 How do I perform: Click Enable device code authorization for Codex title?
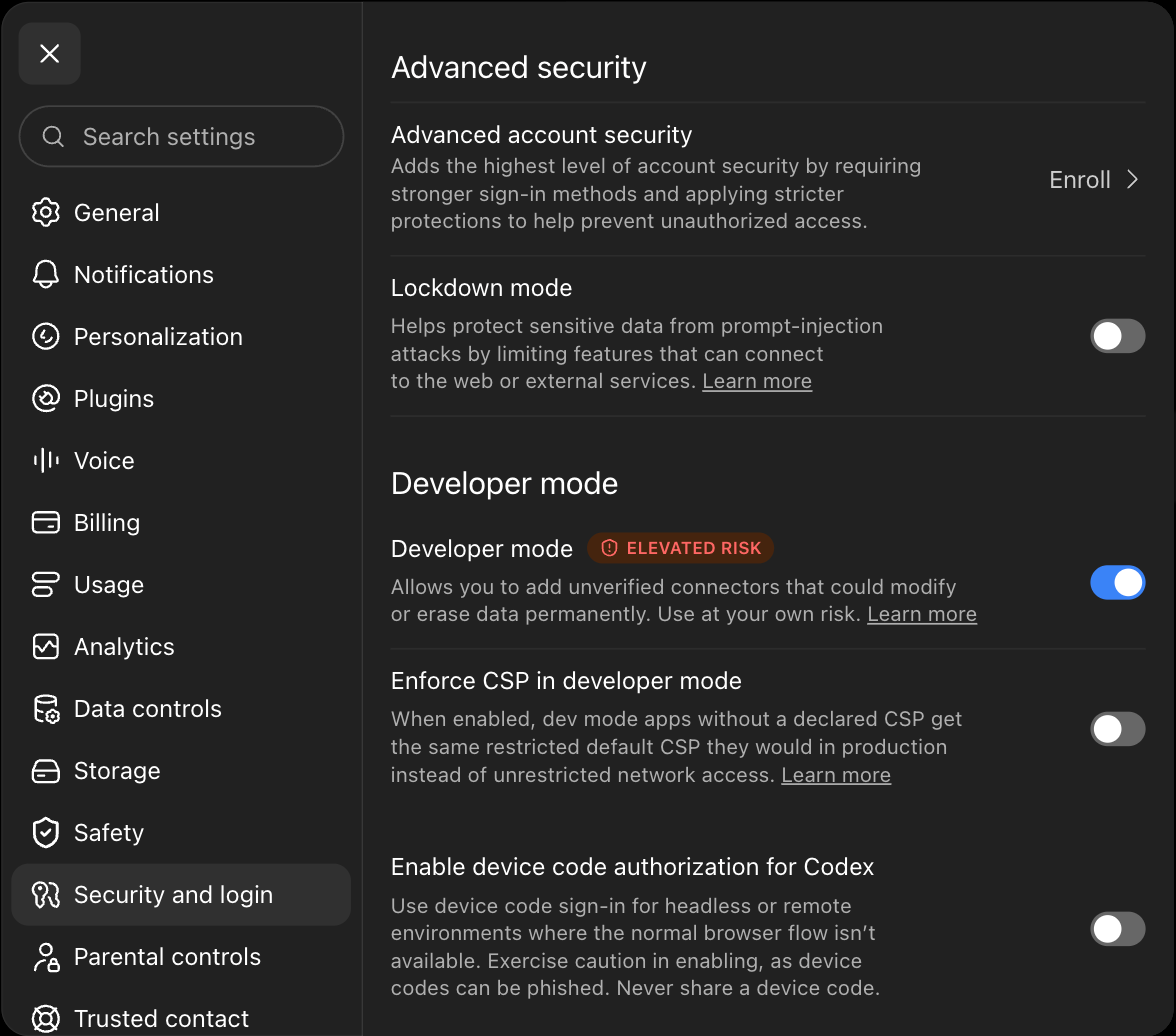pyautogui.click(x=632, y=867)
